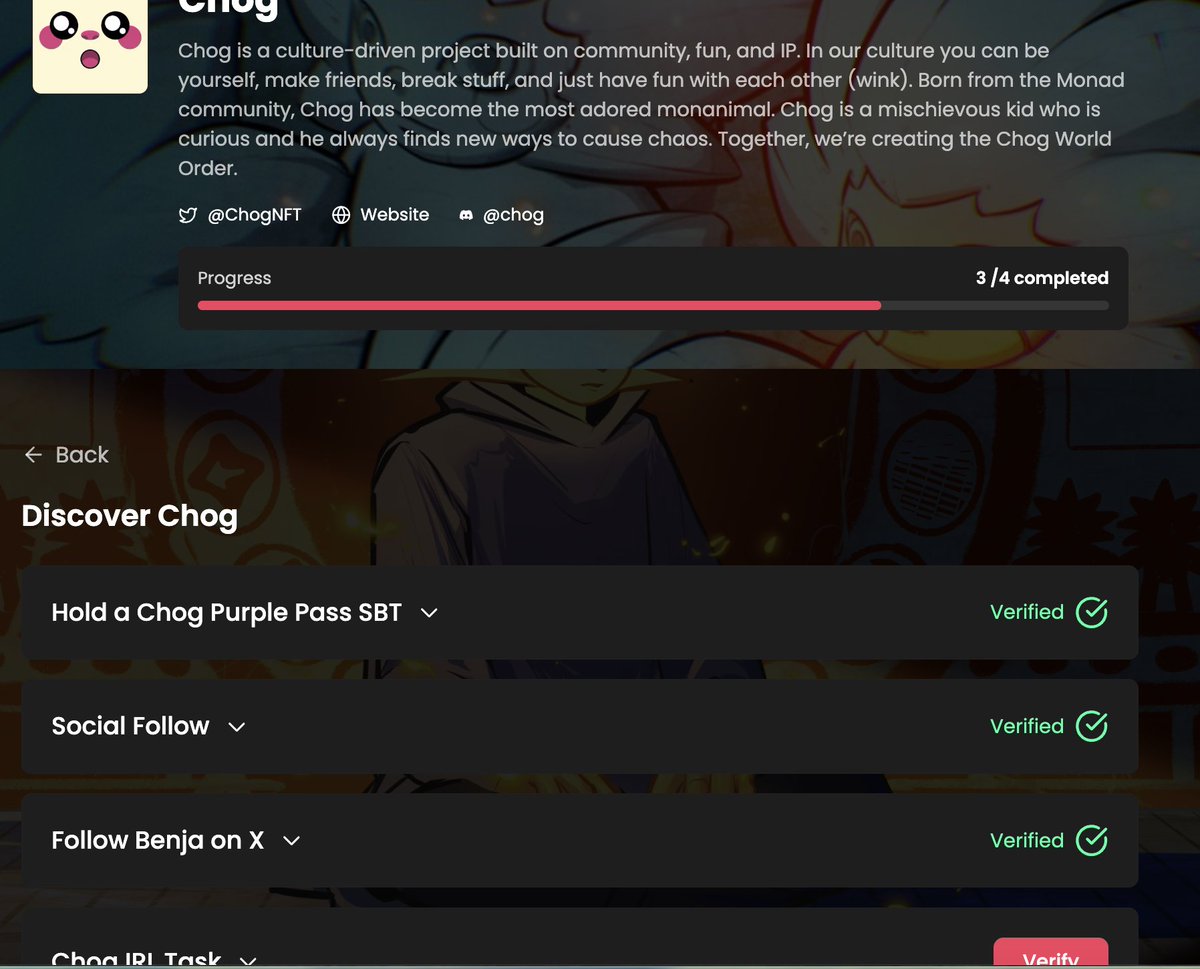
Task: Click the verified checkmark on Purple Pass SBT
Action: coord(1091,612)
